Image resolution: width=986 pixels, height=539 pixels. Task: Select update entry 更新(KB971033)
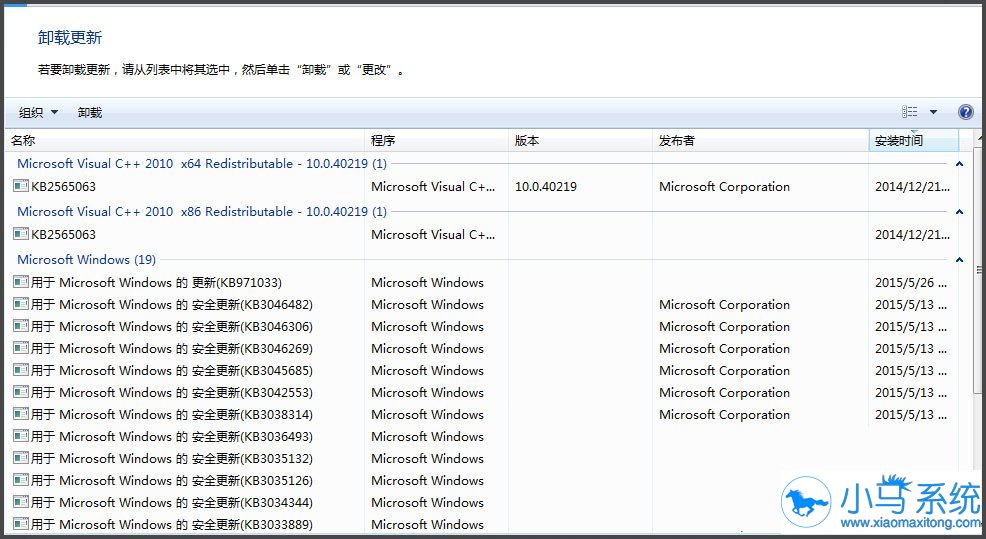(x=157, y=283)
